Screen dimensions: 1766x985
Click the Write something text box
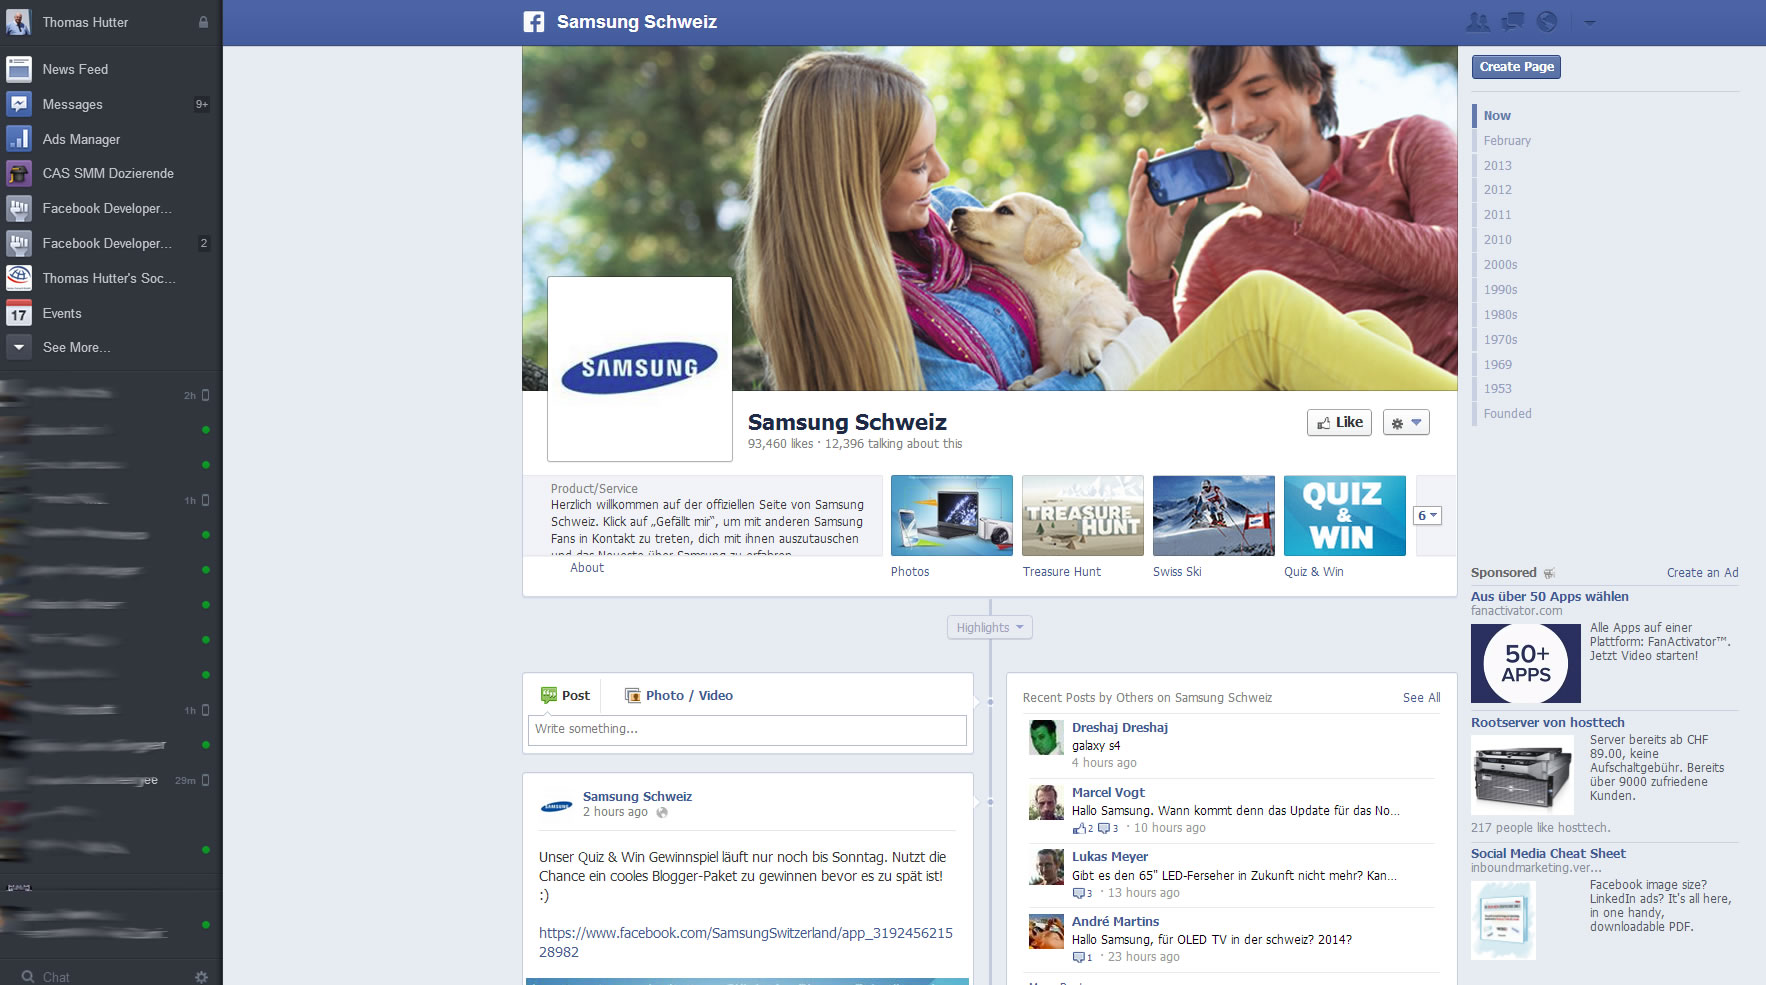pyautogui.click(x=747, y=730)
